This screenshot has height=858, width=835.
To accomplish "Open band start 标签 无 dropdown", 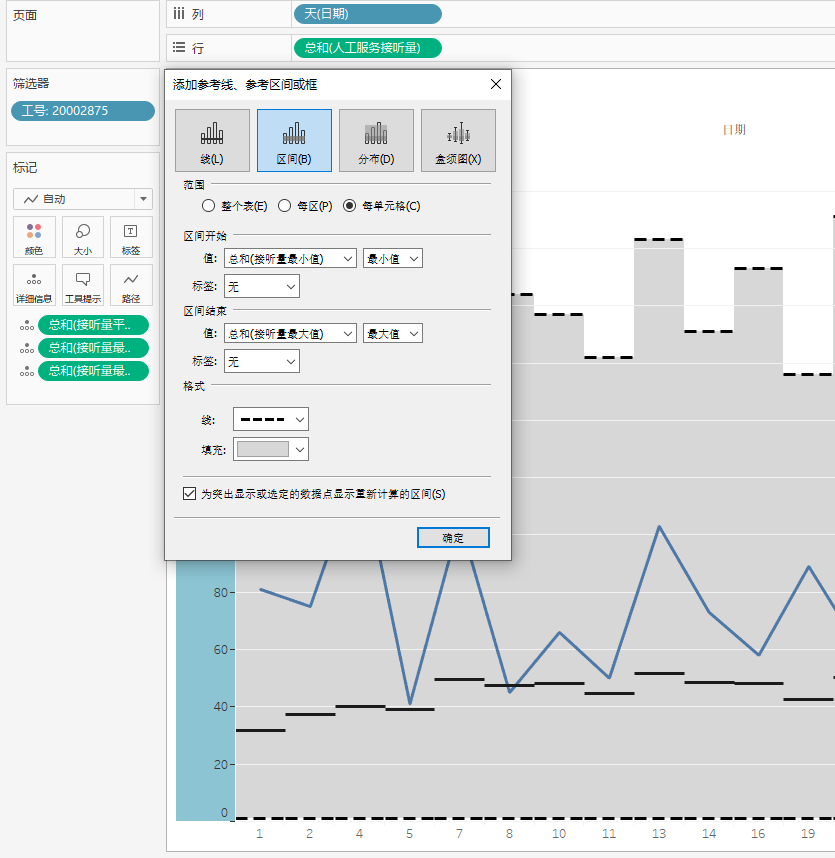I will [x=262, y=286].
